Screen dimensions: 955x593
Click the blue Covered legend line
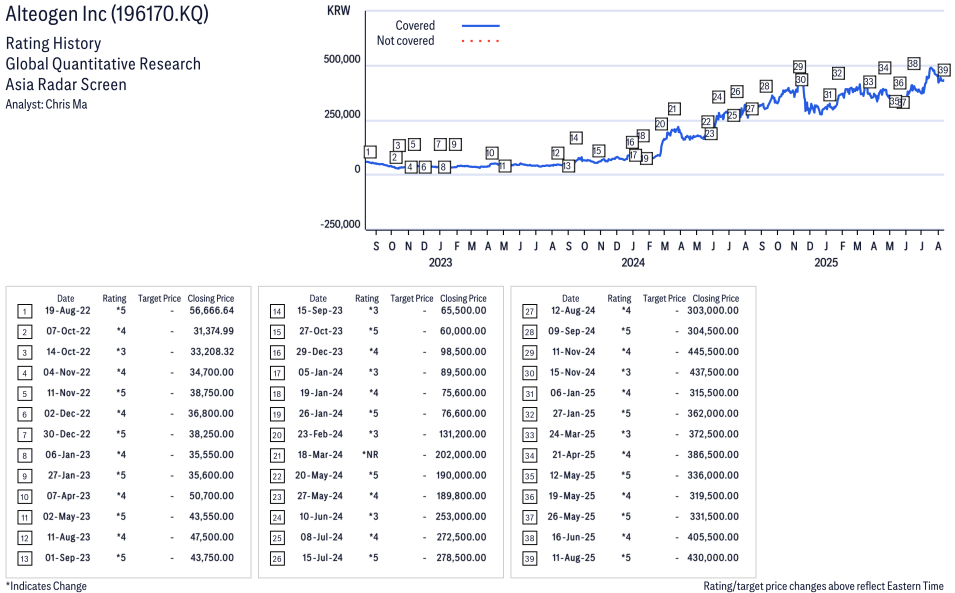(481, 26)
